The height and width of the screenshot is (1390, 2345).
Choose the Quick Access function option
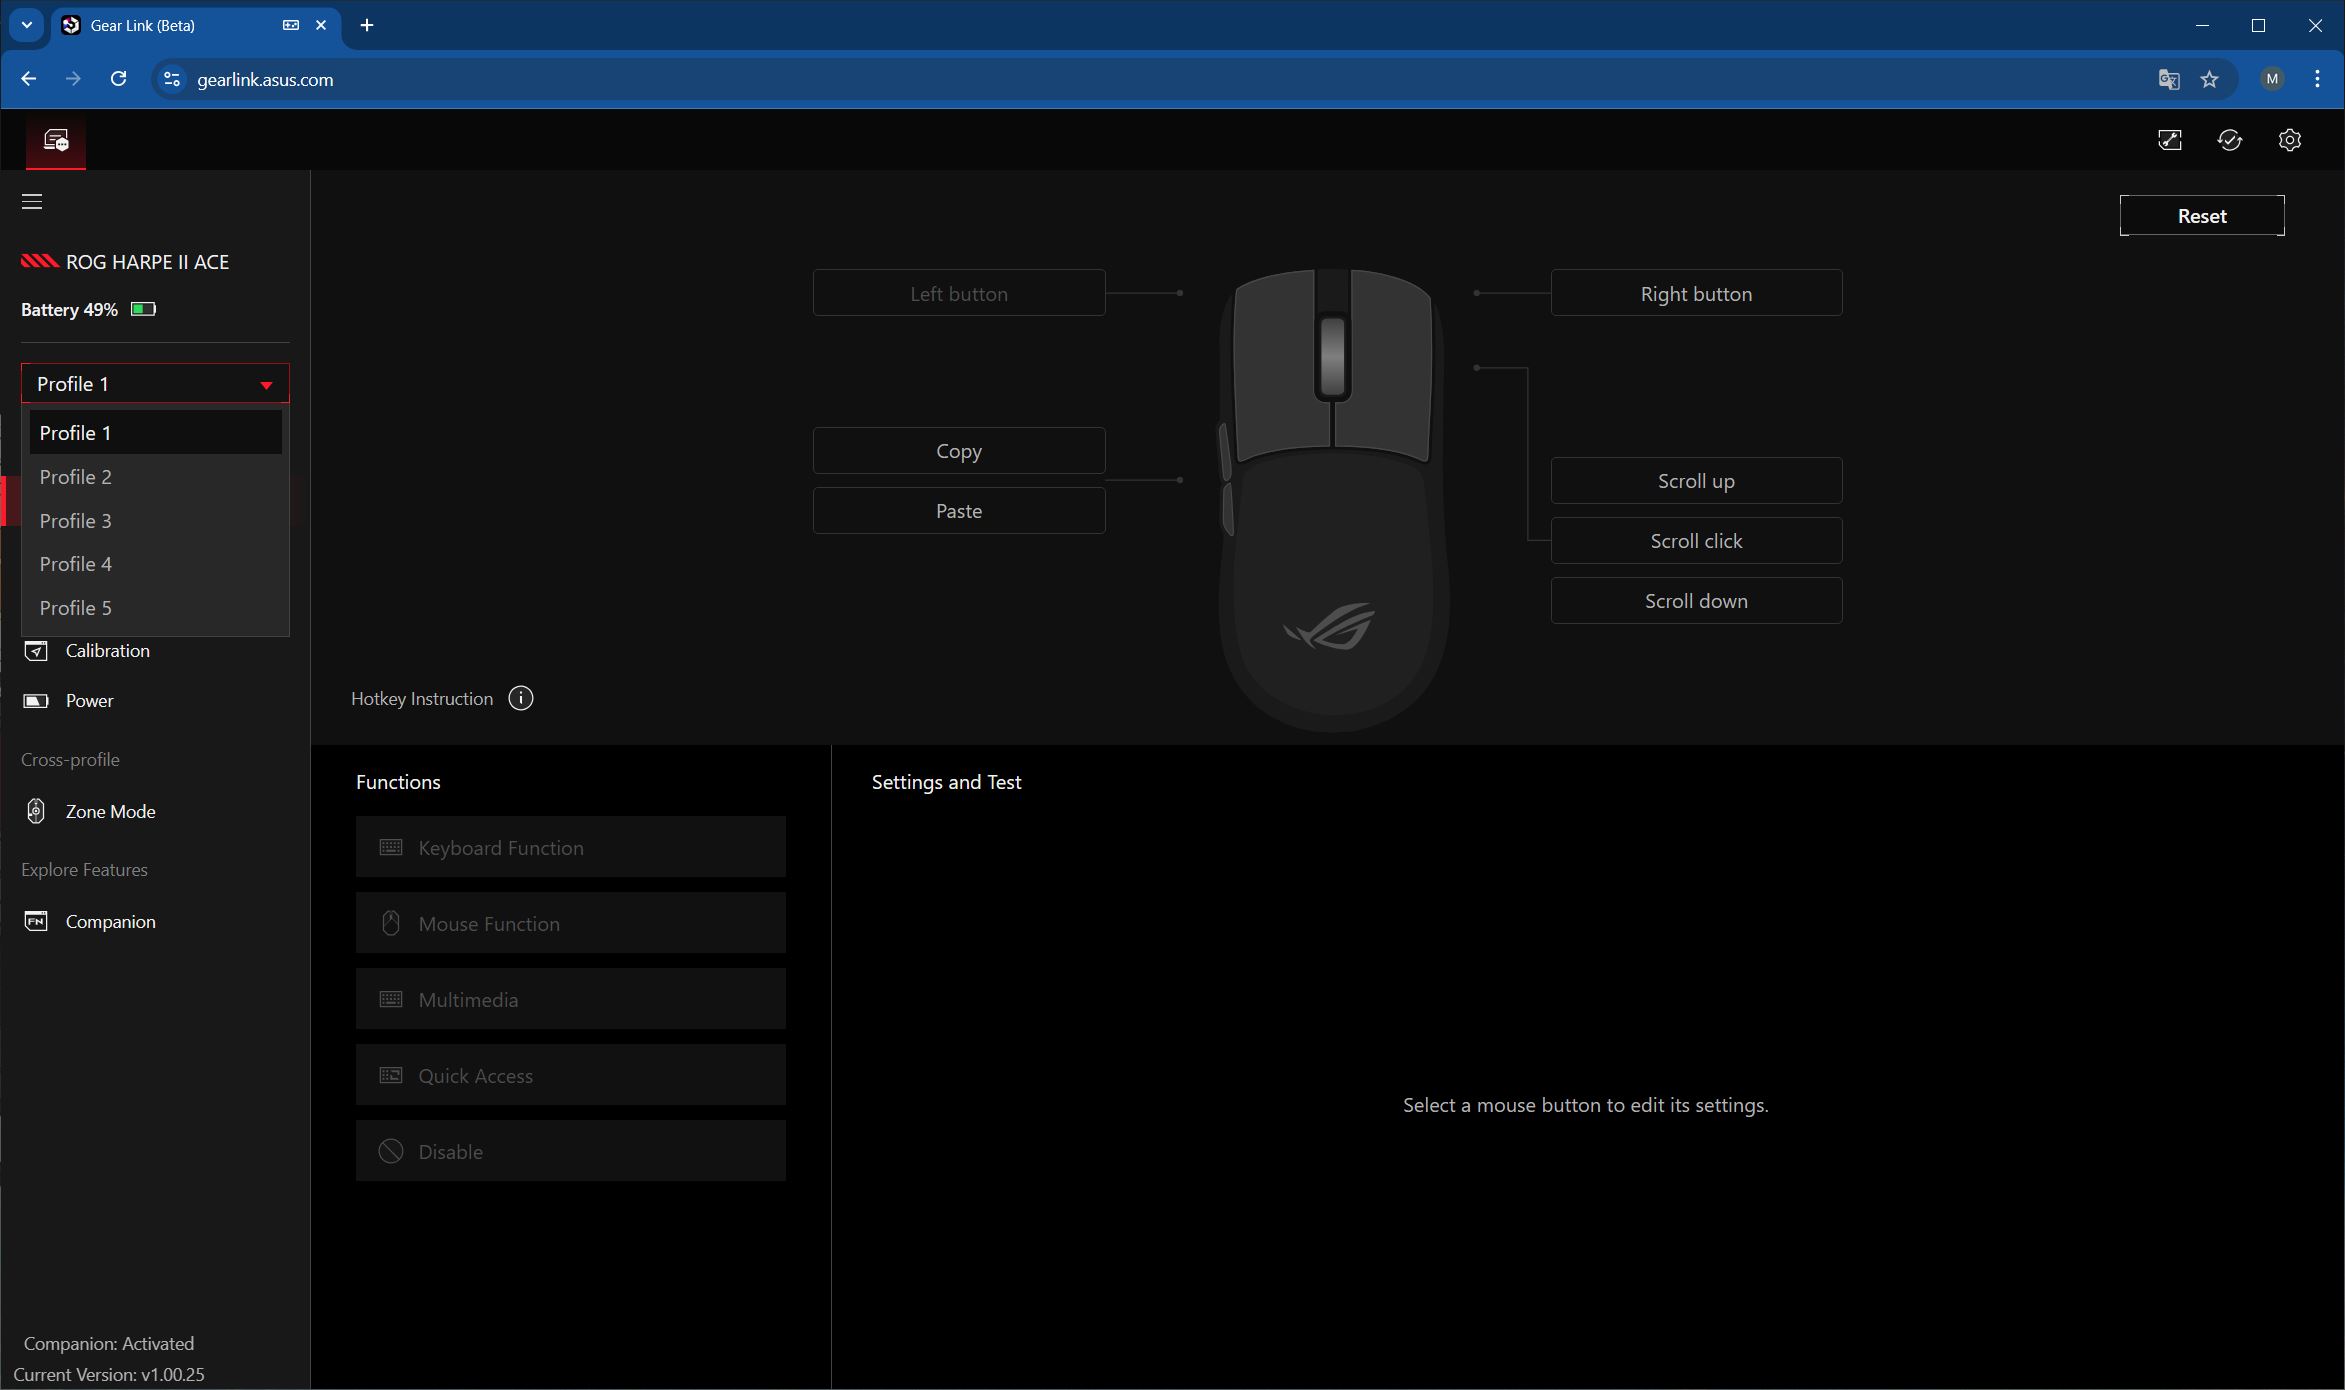click(x=570, y=1075)
